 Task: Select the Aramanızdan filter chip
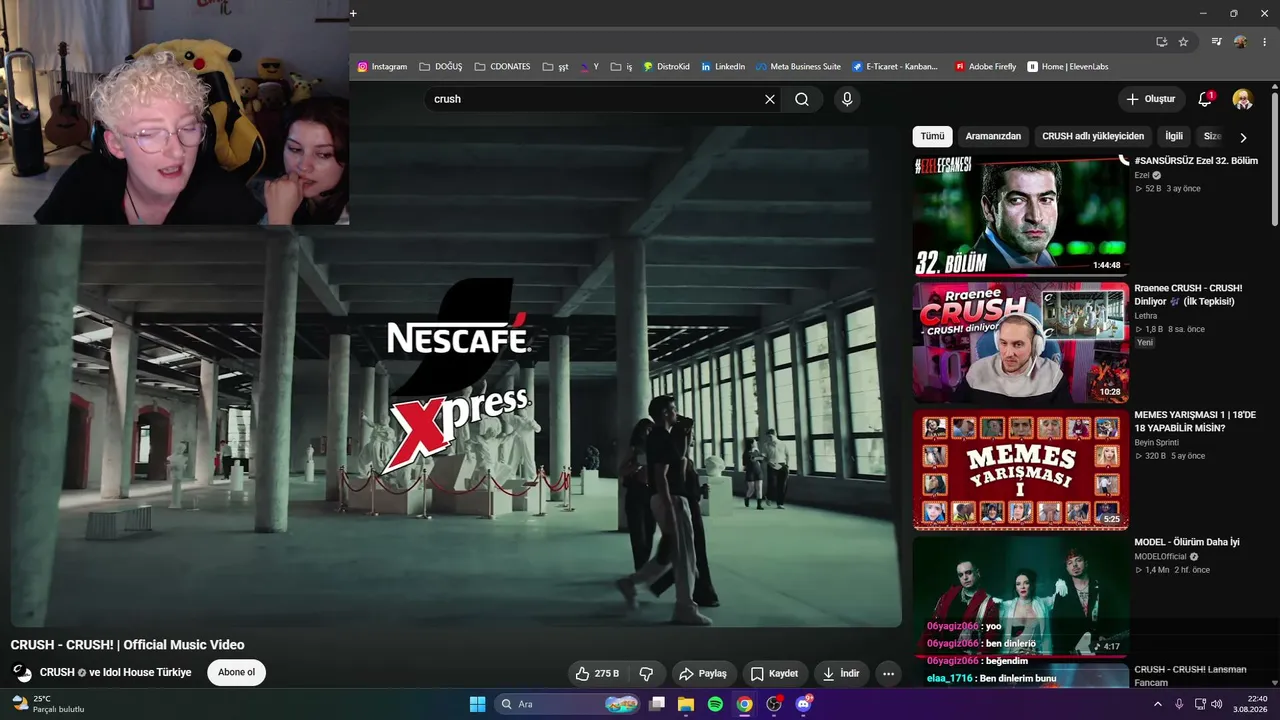tap(993, 136)
